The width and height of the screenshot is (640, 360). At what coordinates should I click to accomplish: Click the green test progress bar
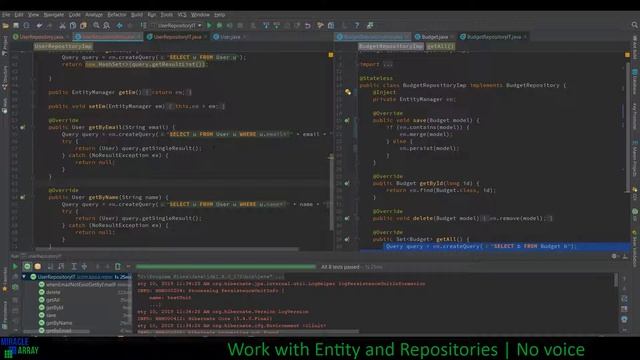pyautogui.click(x=226, y=267)
